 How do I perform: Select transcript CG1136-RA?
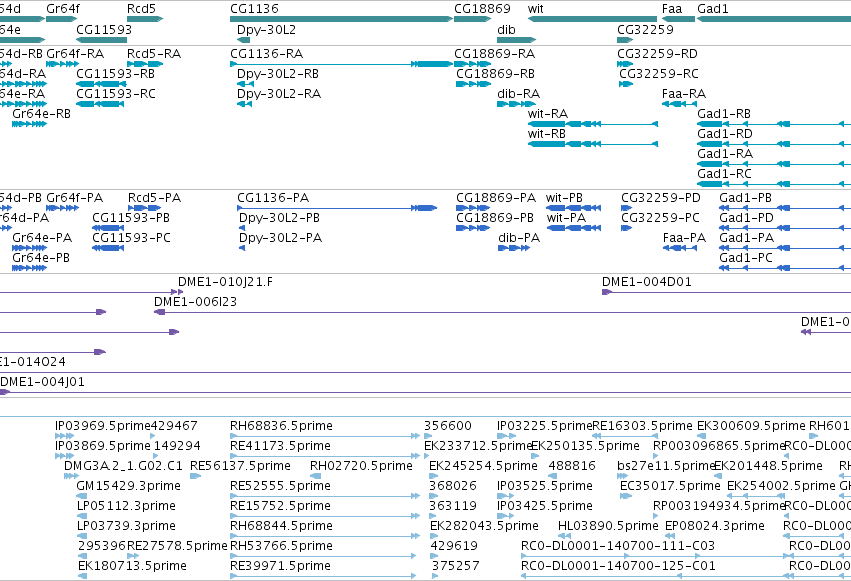pos(341,64)
